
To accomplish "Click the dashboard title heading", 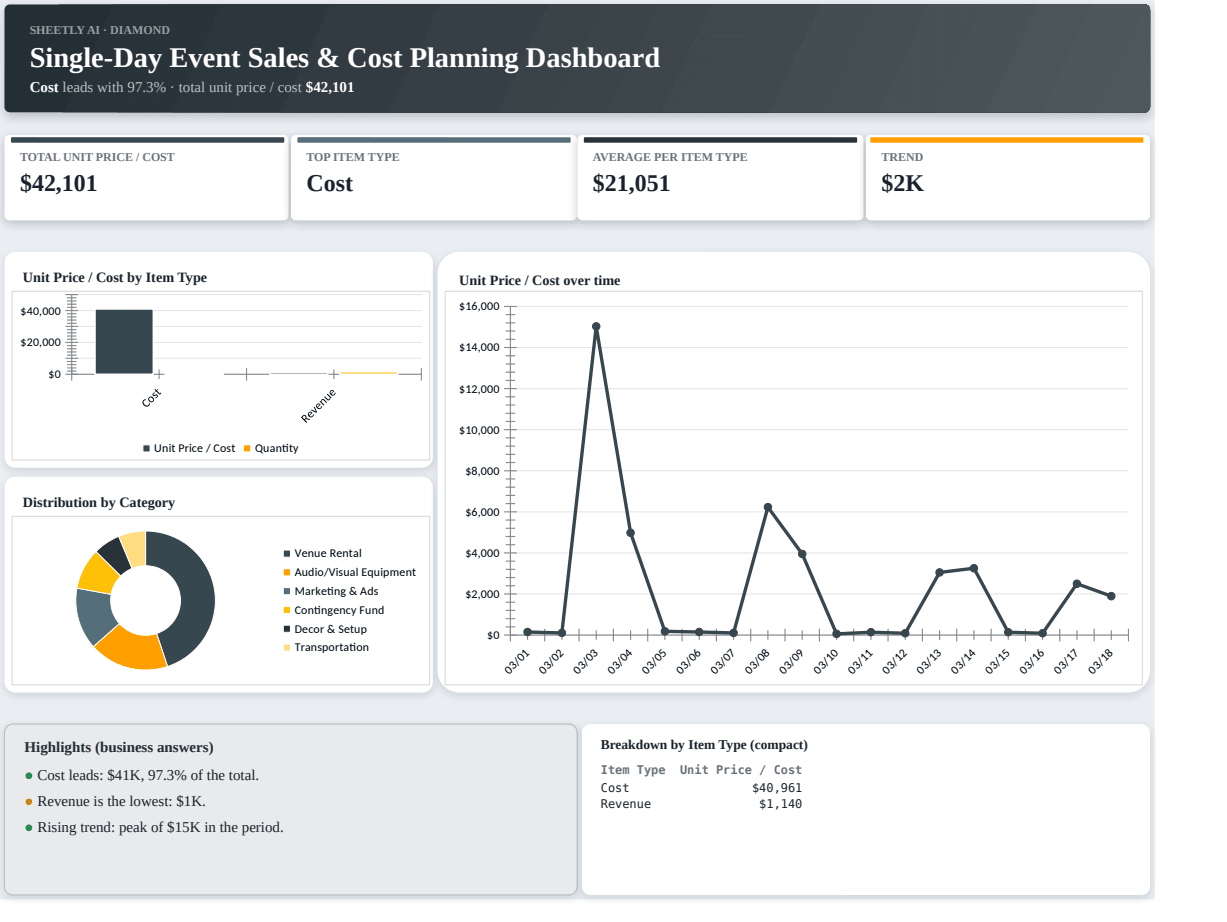I will point(345,58).
